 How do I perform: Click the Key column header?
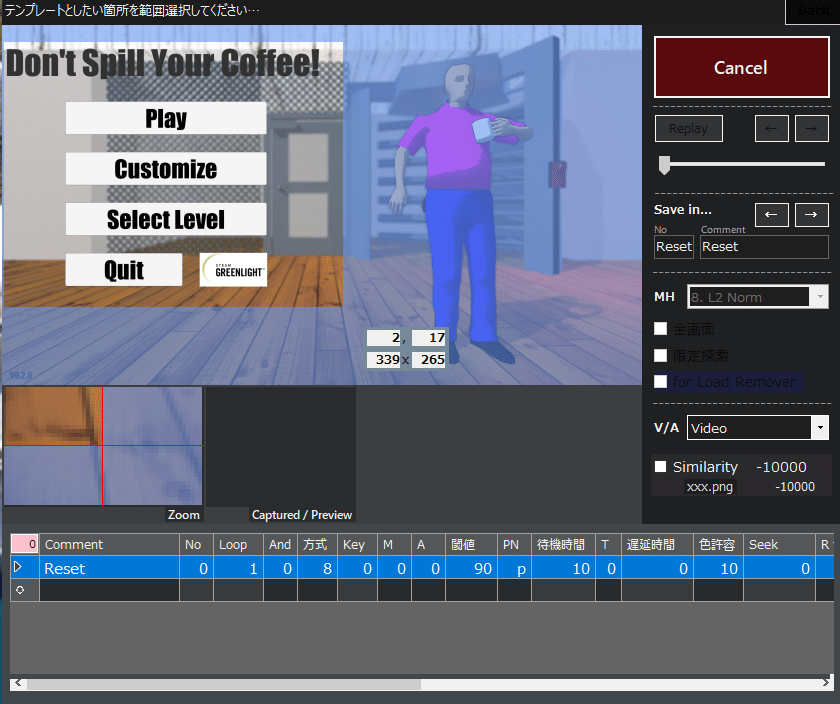pos(357,544)
